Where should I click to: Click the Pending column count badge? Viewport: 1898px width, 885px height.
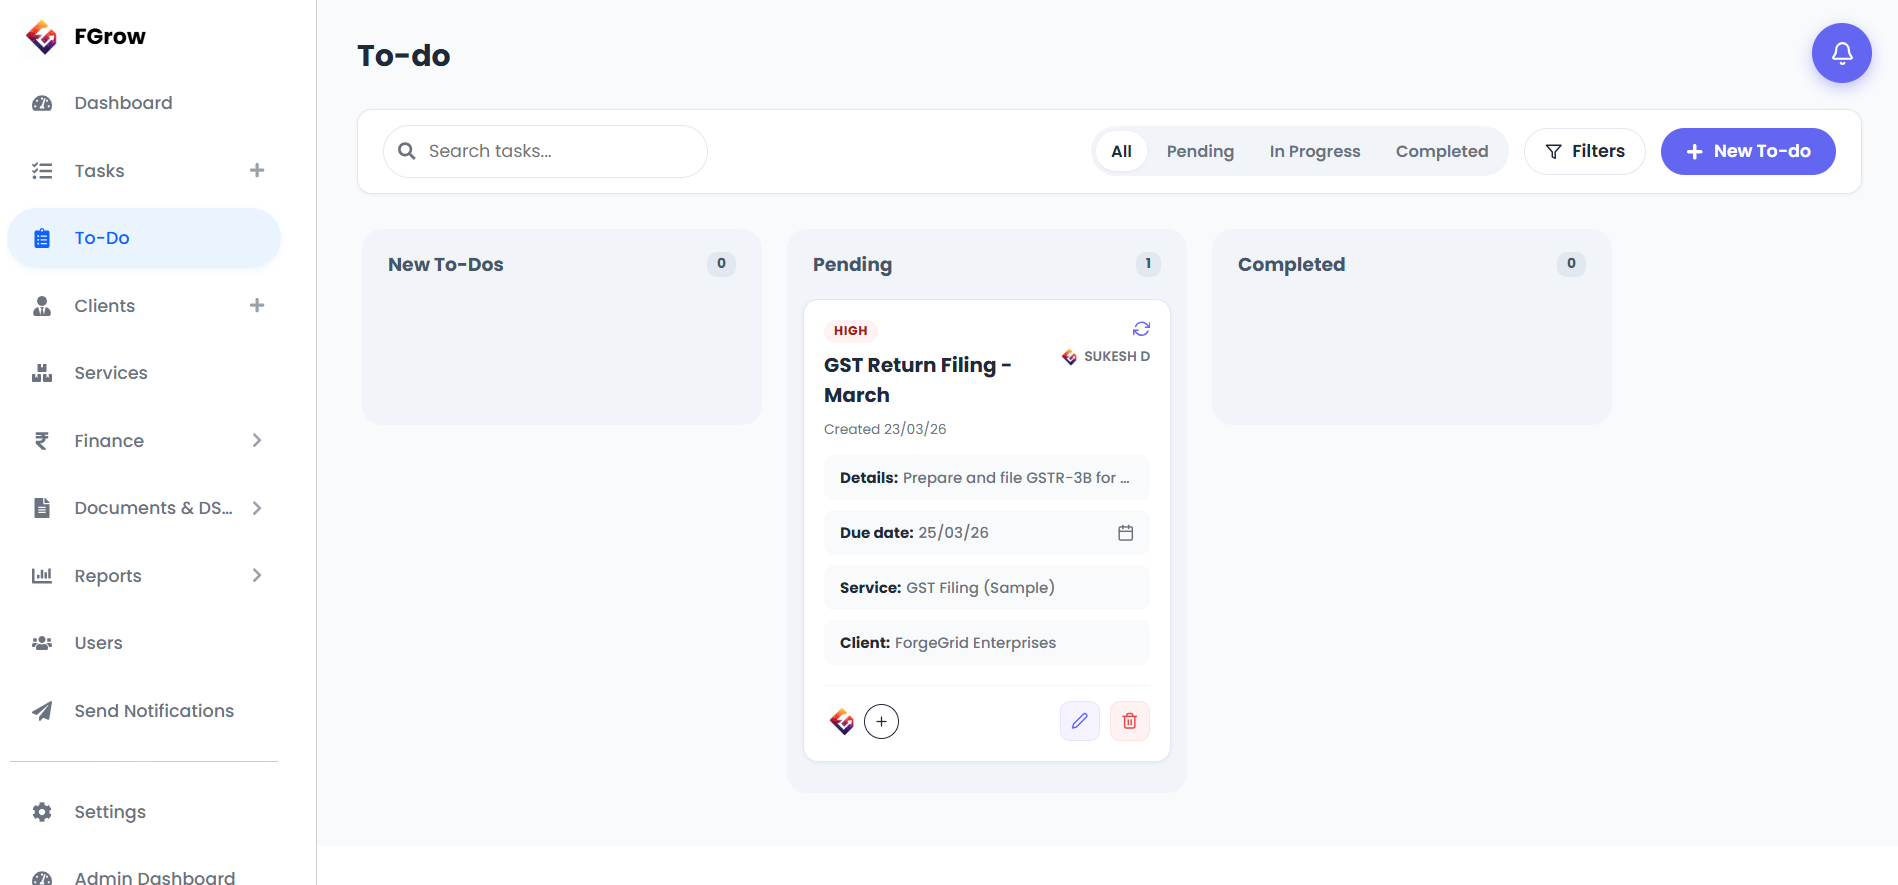(1148, 264)
